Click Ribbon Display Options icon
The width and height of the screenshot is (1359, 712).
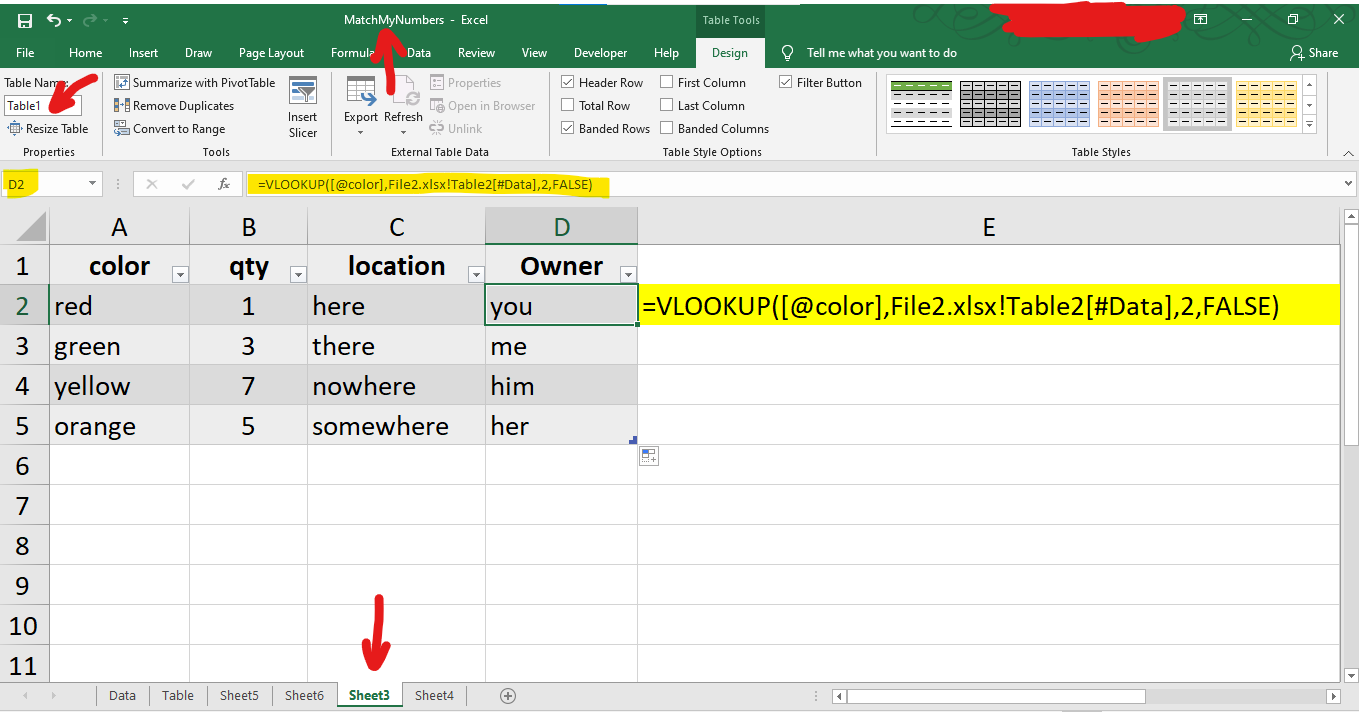point(1200,20)
